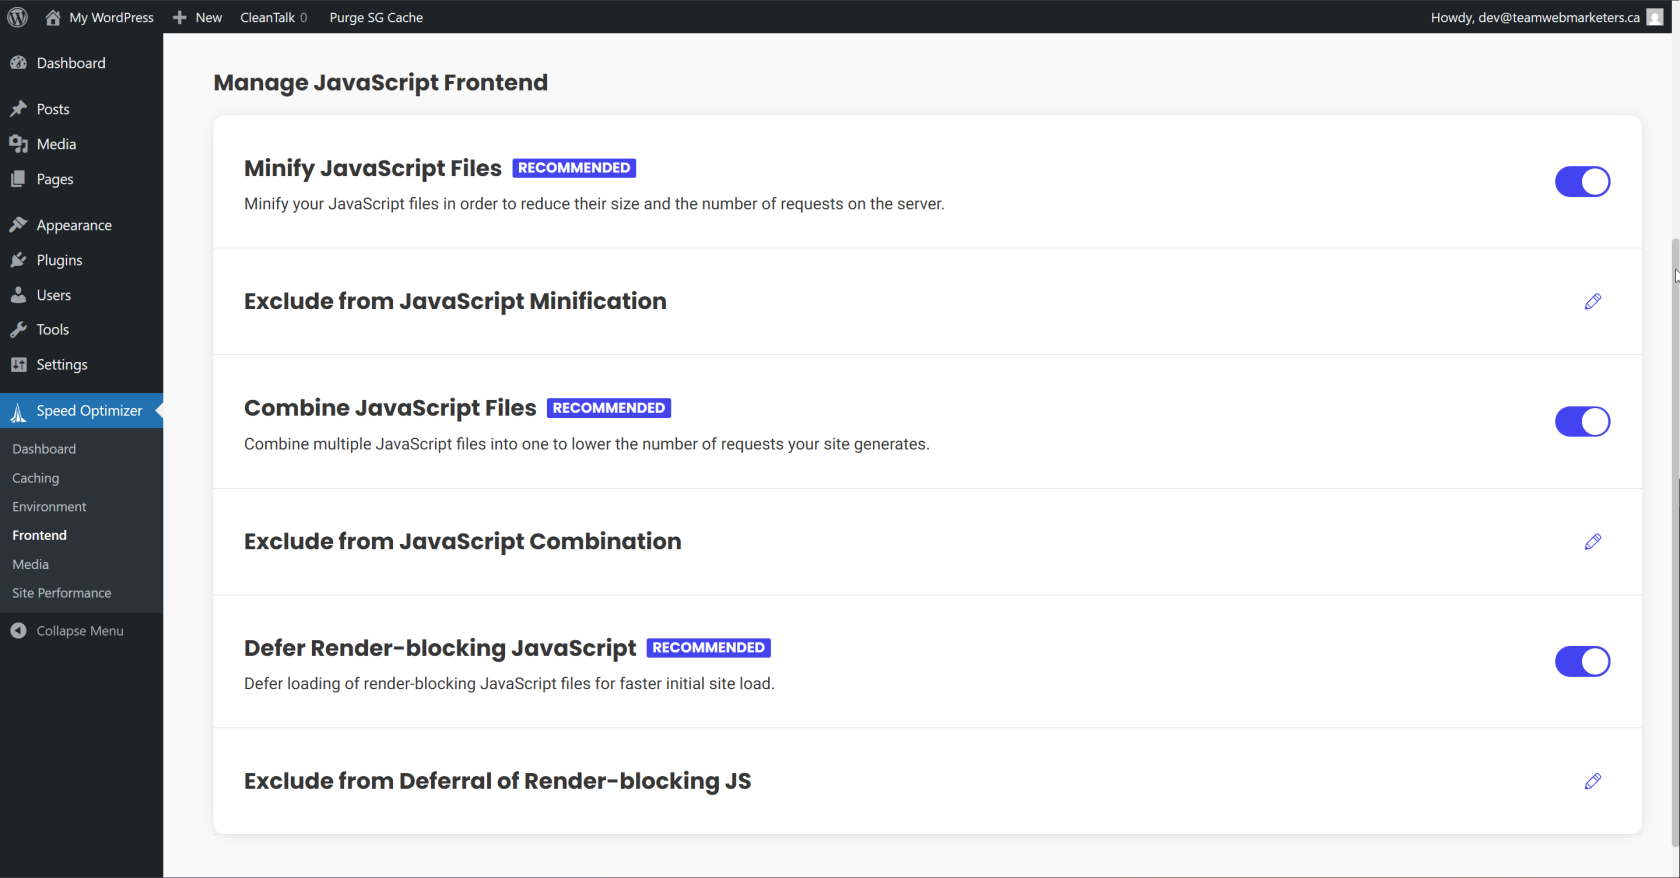Open the Plugins menu
The height and width of the screenshot is (878, 1680).
59,260
